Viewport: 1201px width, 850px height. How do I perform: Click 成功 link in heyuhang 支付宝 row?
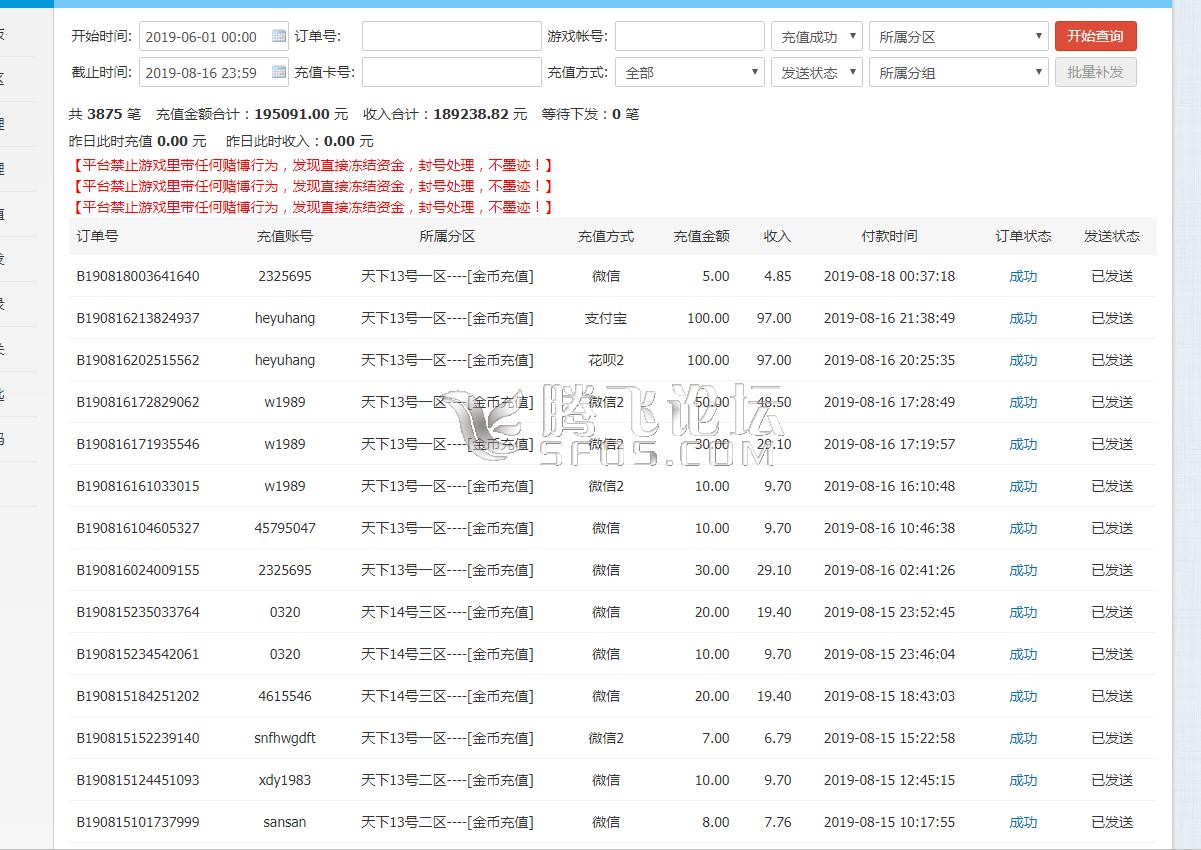[x=1023, y=319]
